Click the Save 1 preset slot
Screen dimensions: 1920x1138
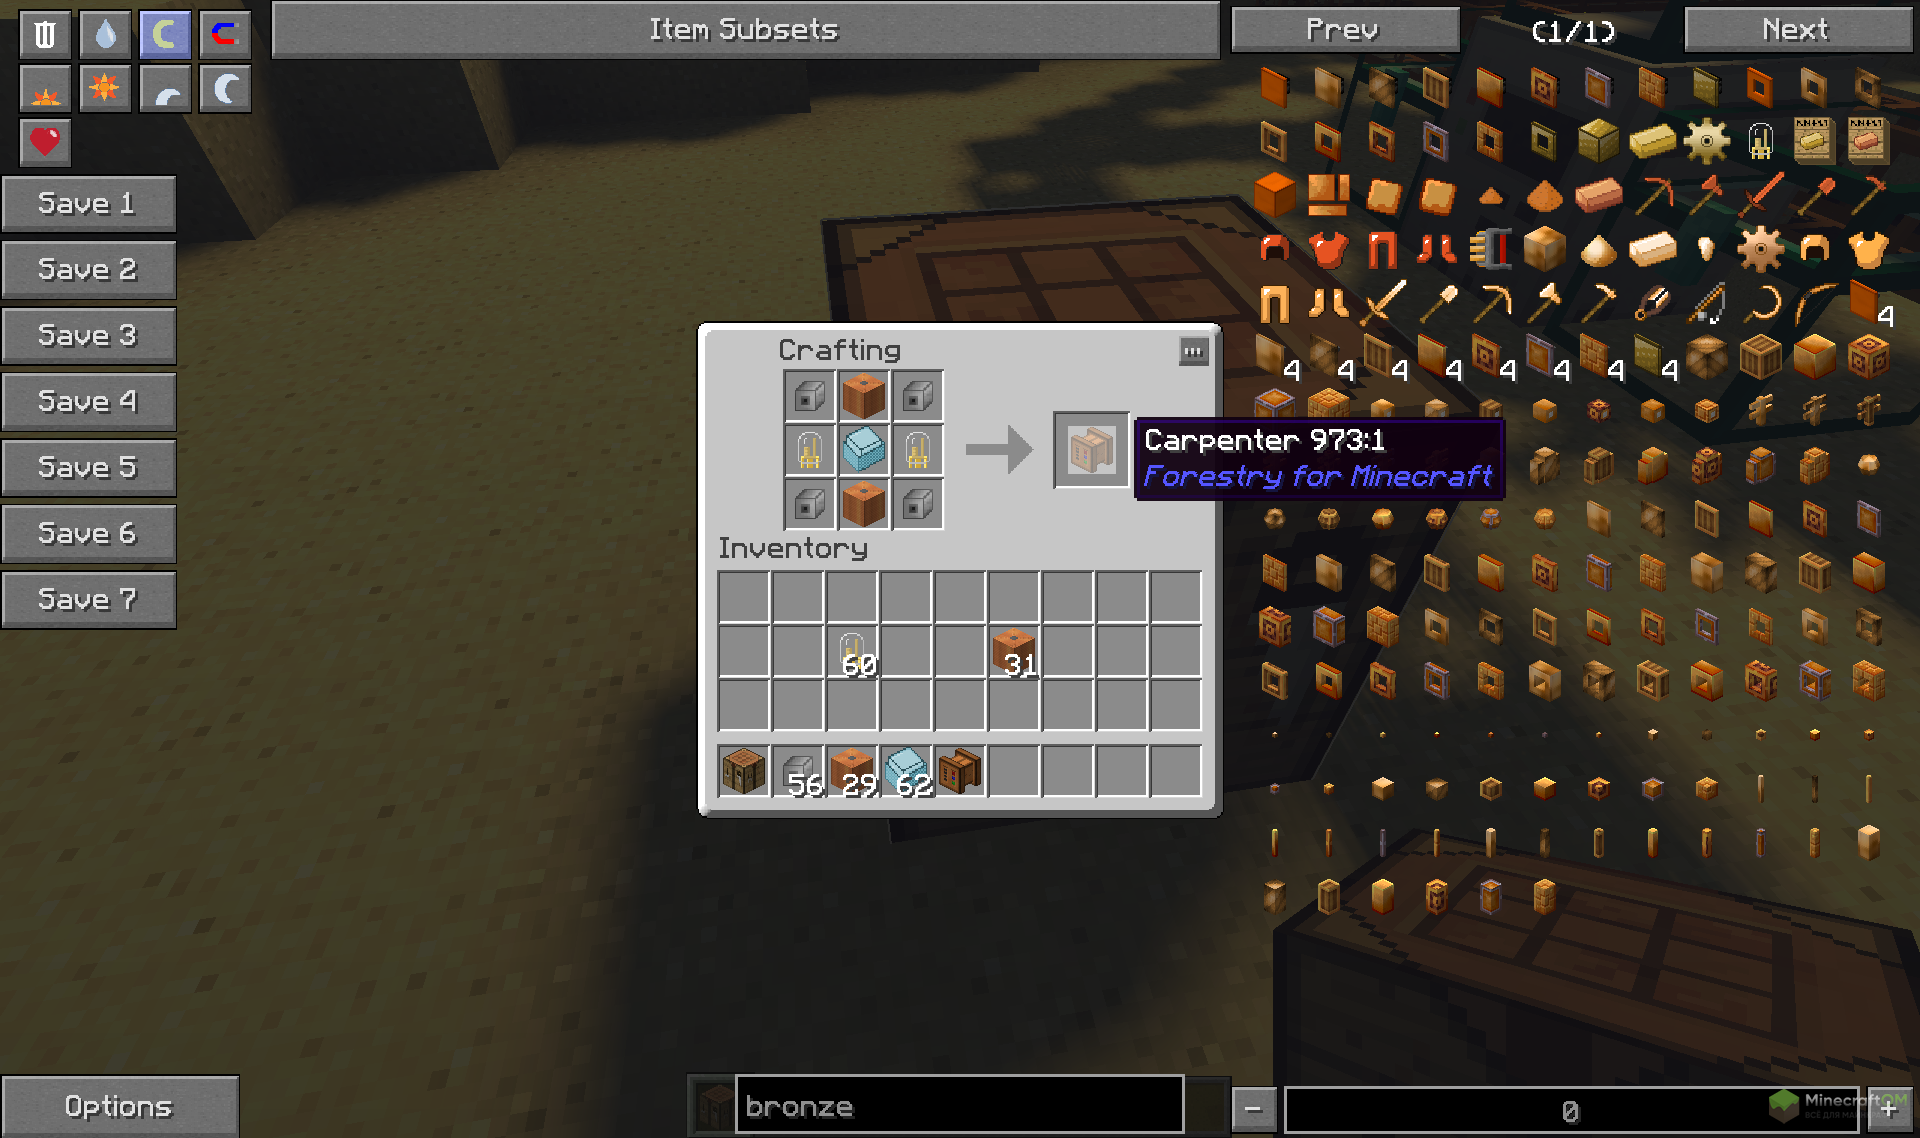tap(89, 205)
